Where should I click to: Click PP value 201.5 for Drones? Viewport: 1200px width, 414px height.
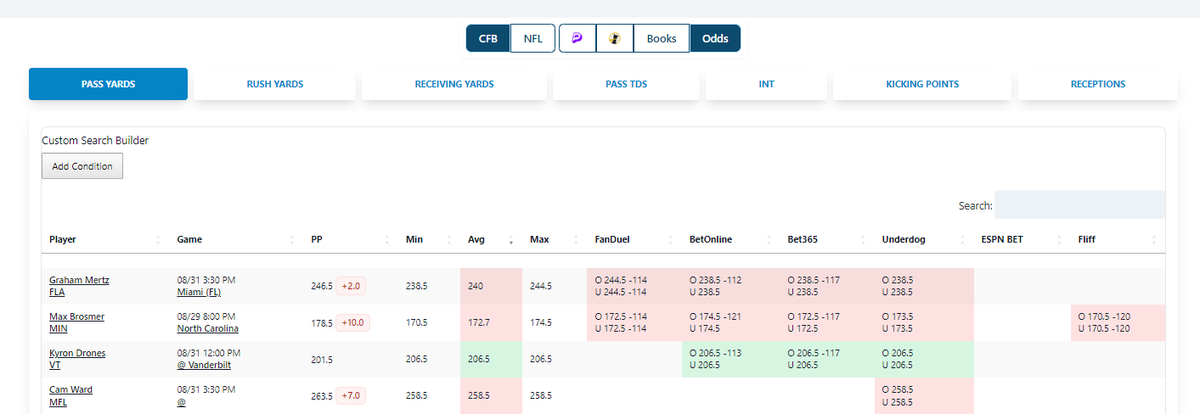click(324, 358)
